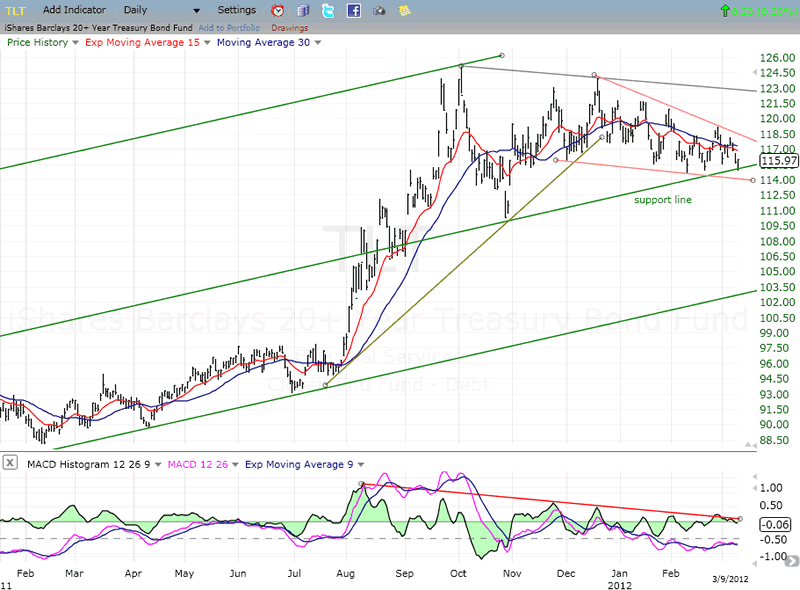Open the Settings menu

point(237,9)
